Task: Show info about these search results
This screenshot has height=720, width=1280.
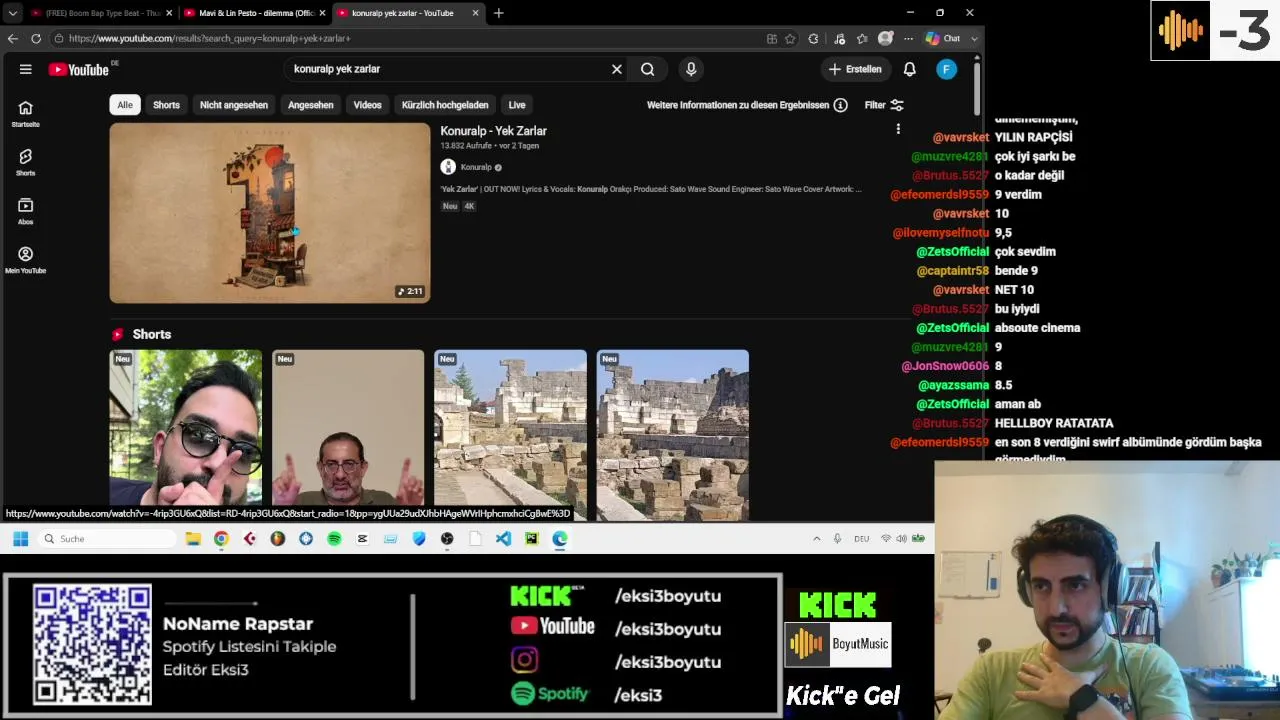Action: (x=840, y=105)
